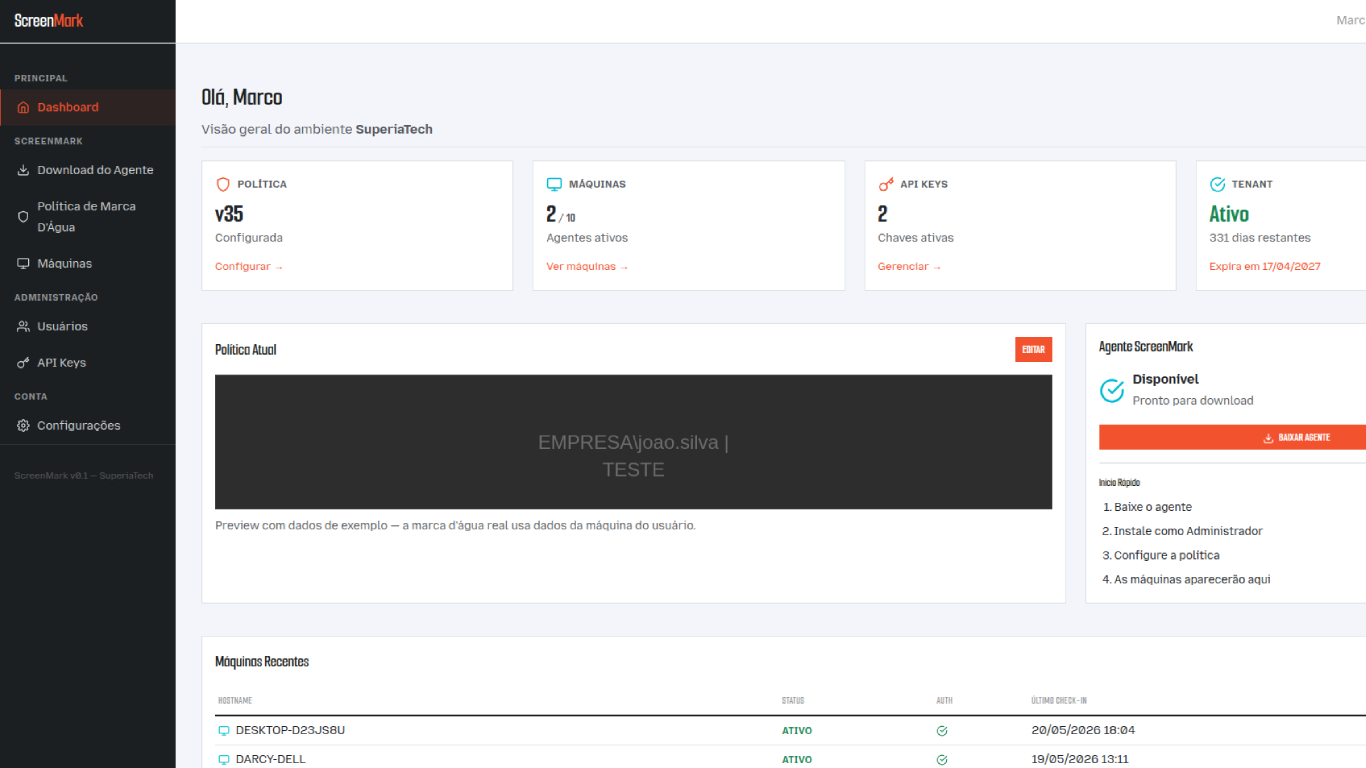This screenshot has width=1366, height=768.
Task: Select hostname DESKTOP-D23JS8U
Action: [x=290, y=731]
